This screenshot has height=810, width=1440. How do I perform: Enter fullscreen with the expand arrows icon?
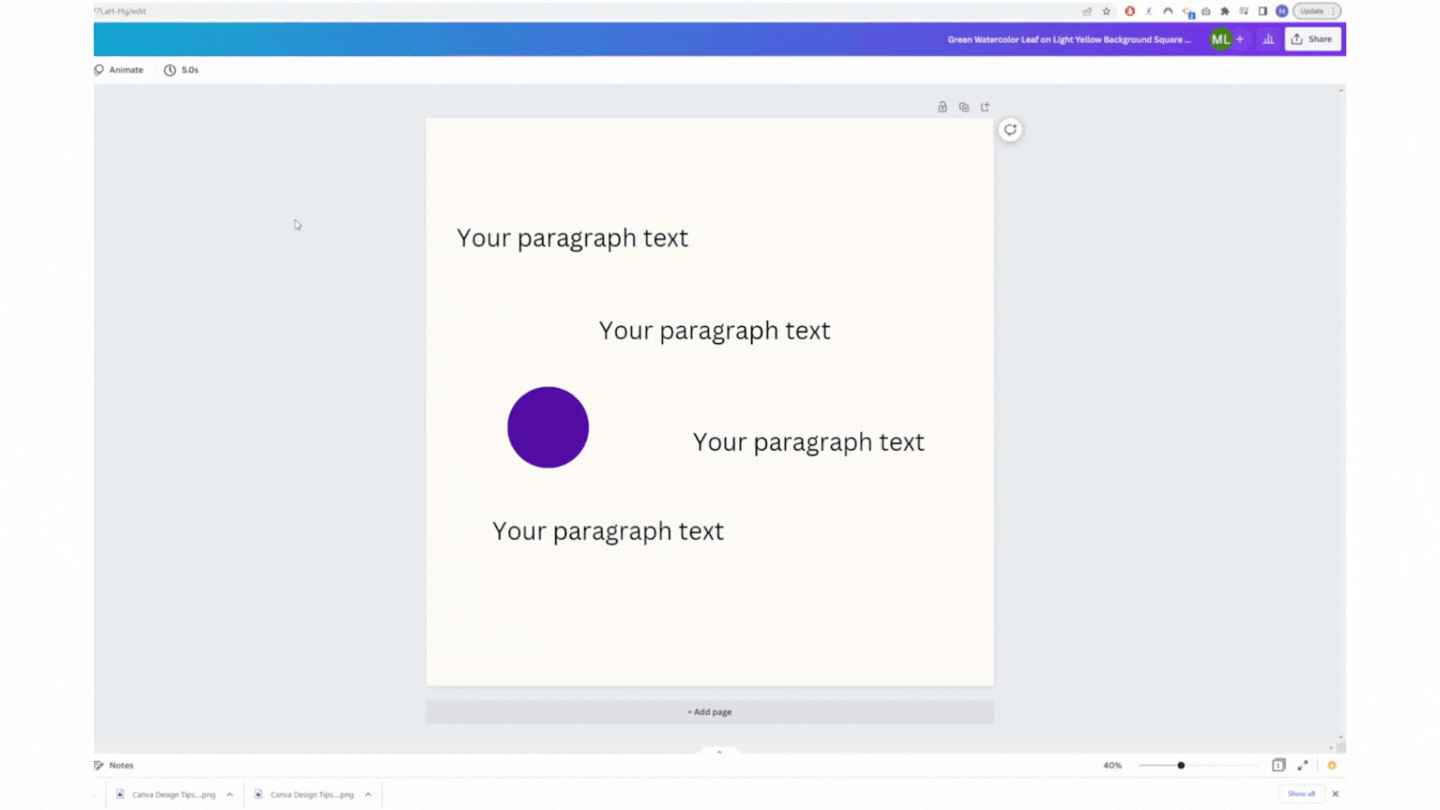[1303, 765]
